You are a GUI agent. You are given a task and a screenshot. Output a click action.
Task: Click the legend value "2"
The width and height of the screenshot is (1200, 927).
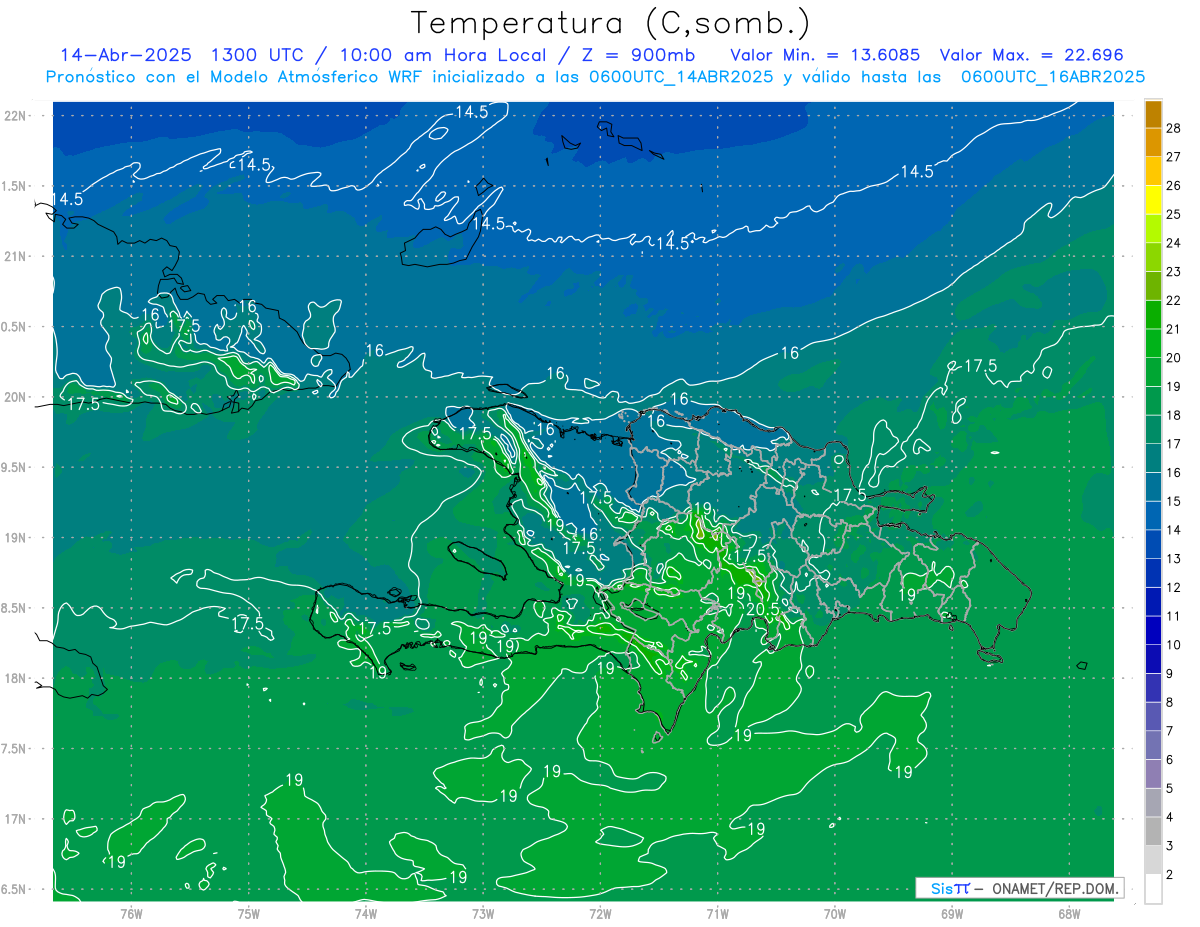pyautogui.click(x=1170, y=874)
